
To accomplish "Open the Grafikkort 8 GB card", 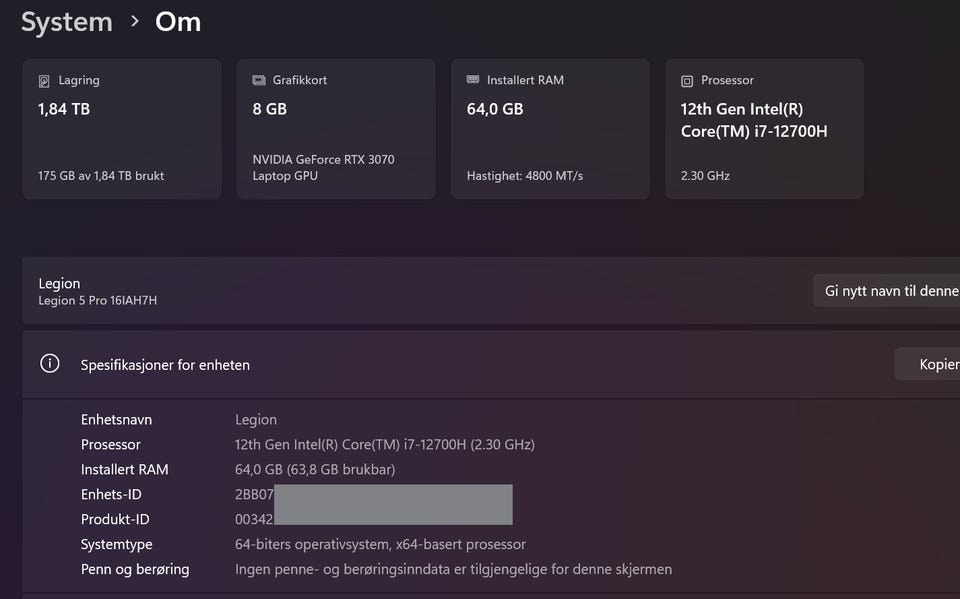I will pyautogui.click(x=336, y=129).
